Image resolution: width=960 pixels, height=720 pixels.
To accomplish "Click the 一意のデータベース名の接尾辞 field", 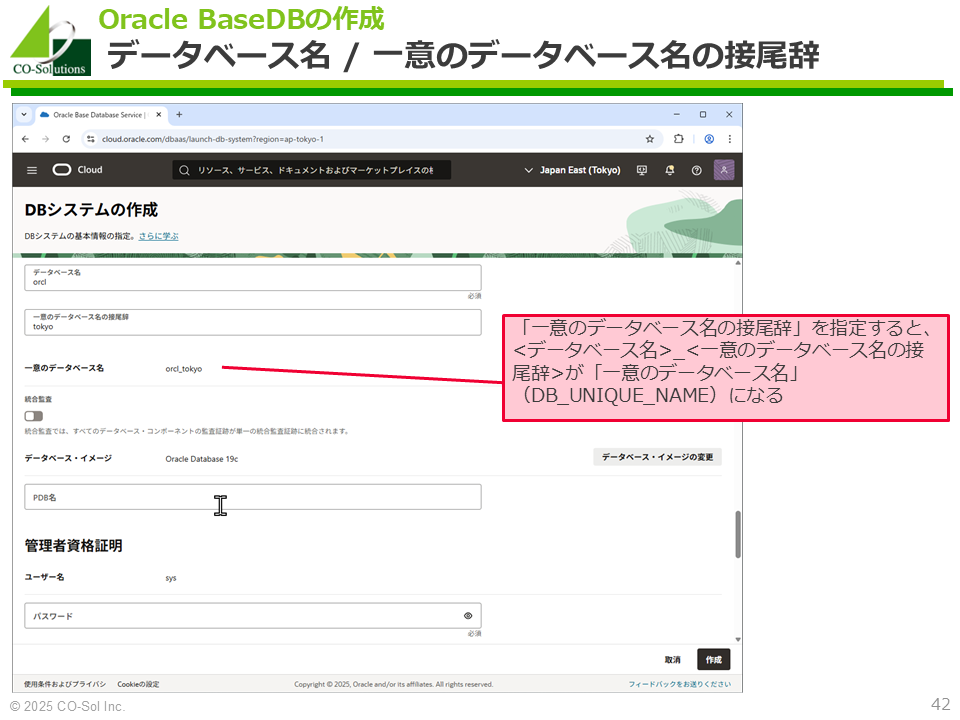I will coord(253,322).
